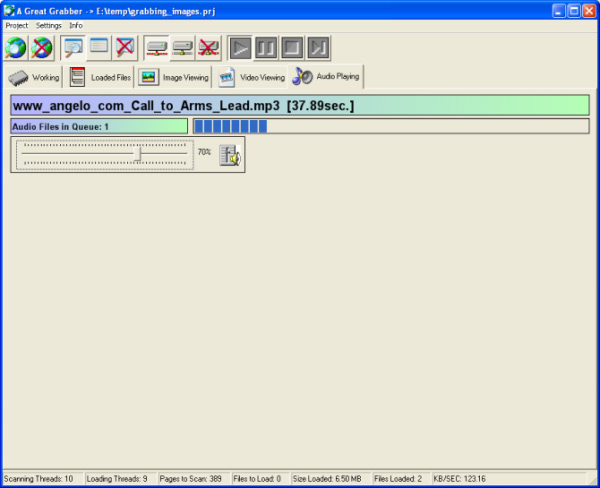
Task: Click the first network drive icon
Action: pos(157,47)
